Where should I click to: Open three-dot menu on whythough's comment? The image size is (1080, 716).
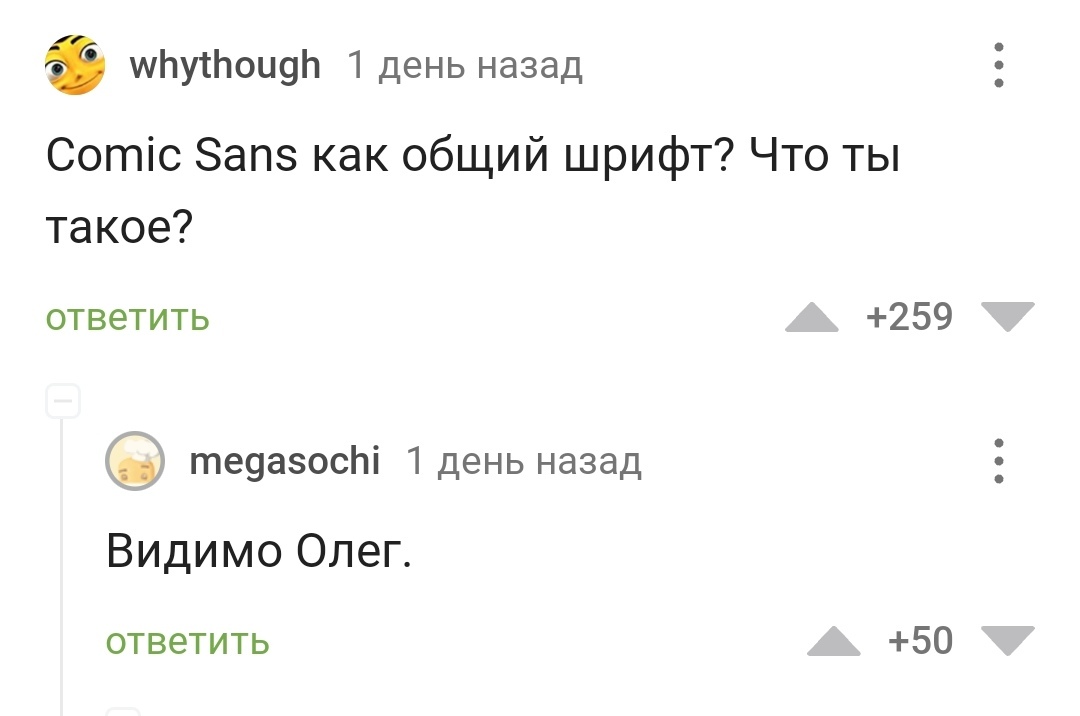point(998,66)
